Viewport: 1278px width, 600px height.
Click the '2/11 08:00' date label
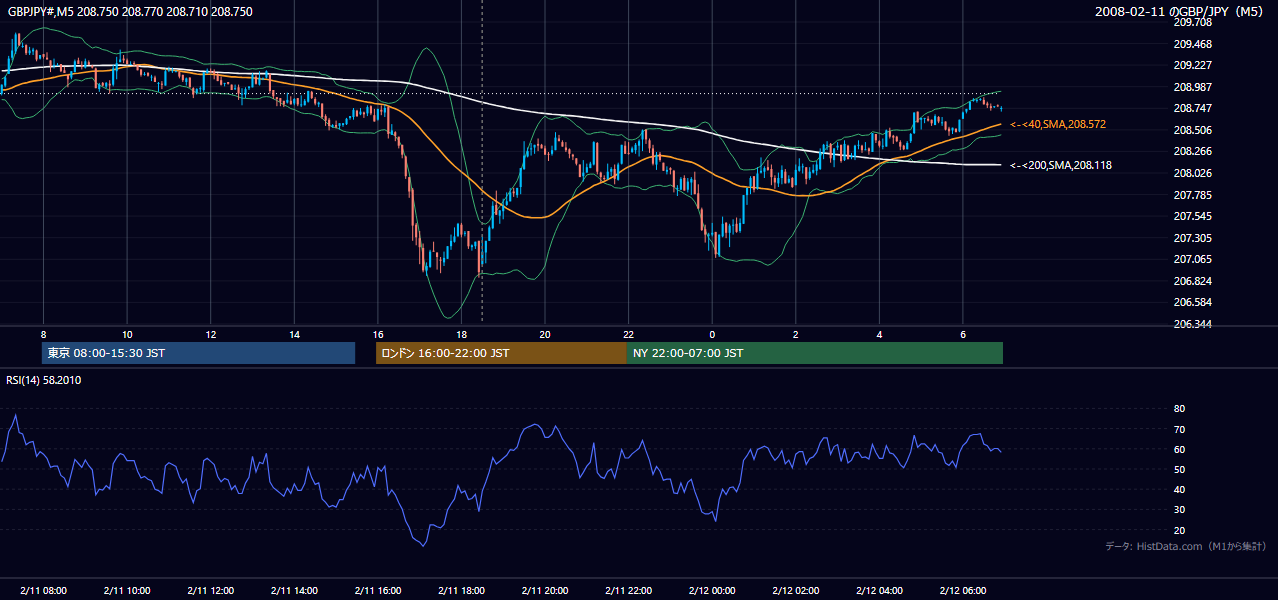tap(43, 590)
